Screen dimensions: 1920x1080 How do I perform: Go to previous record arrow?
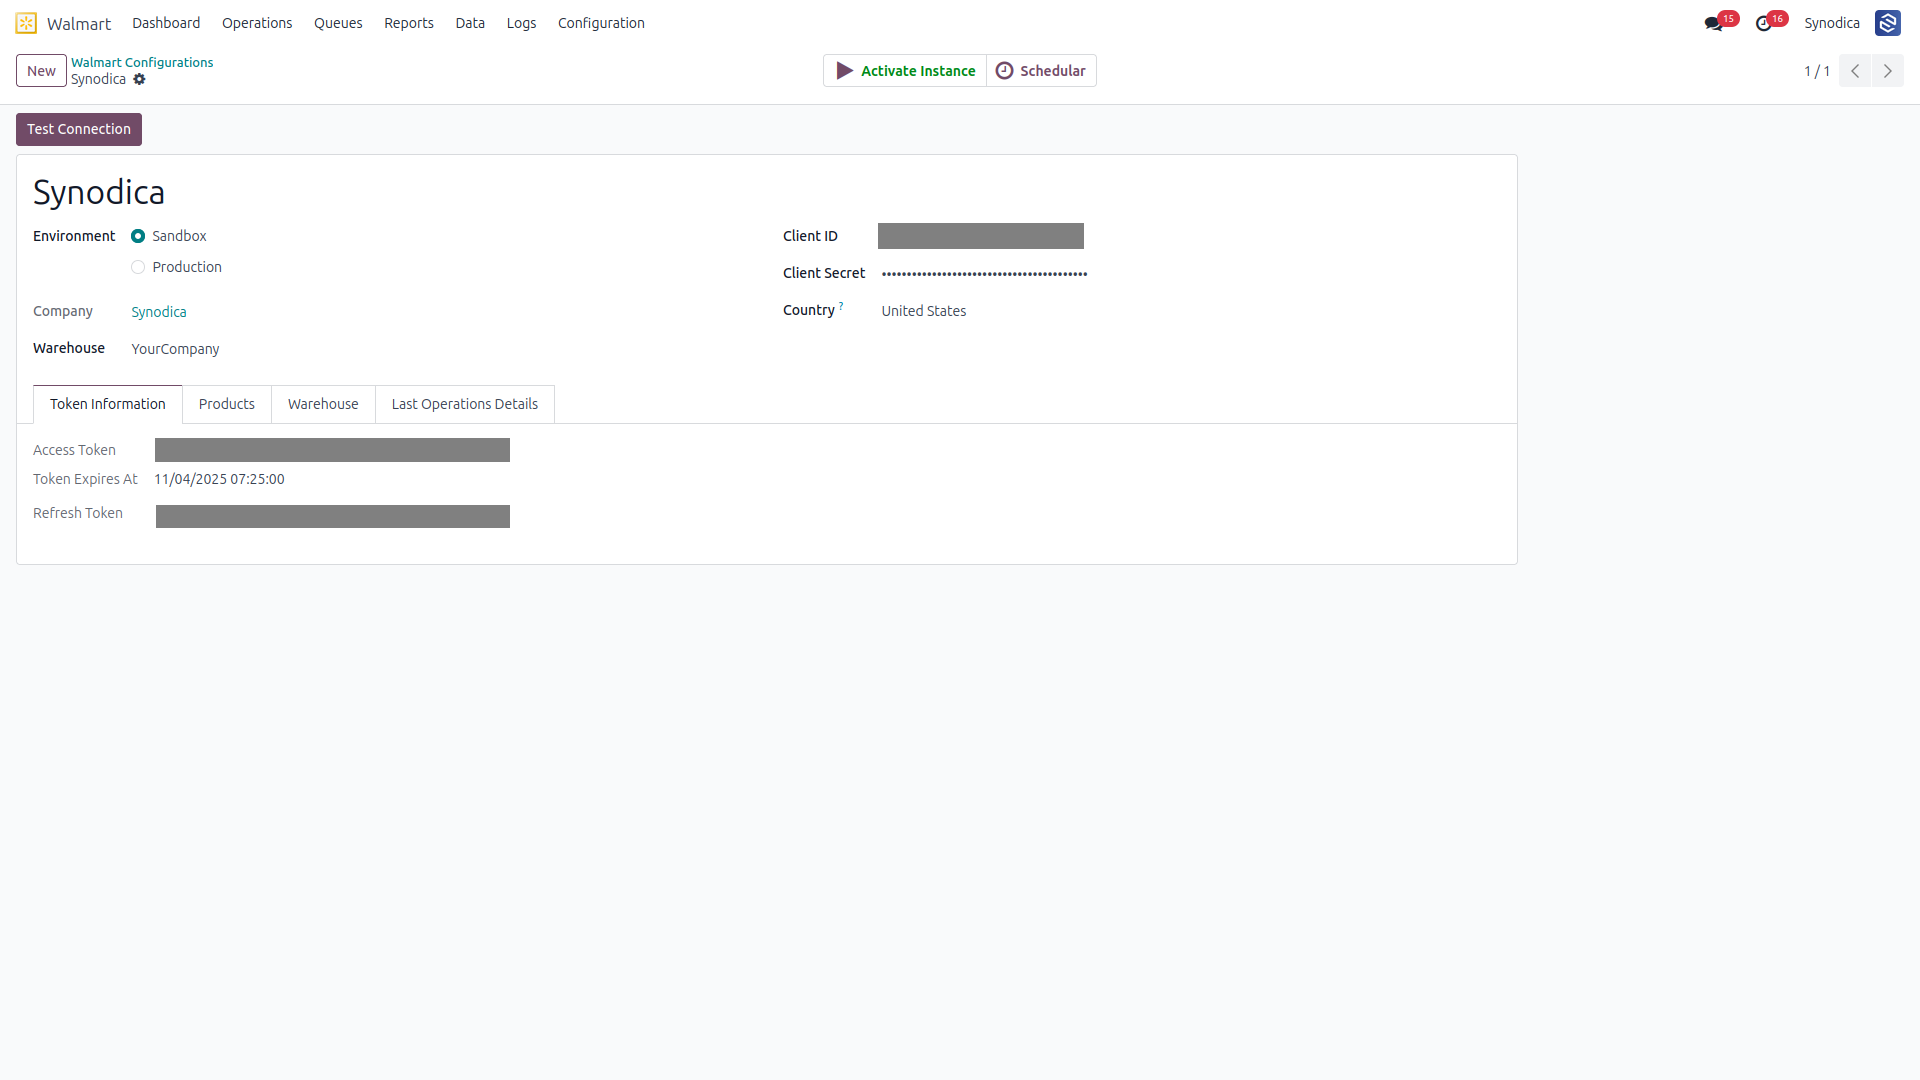[1854, 71]
